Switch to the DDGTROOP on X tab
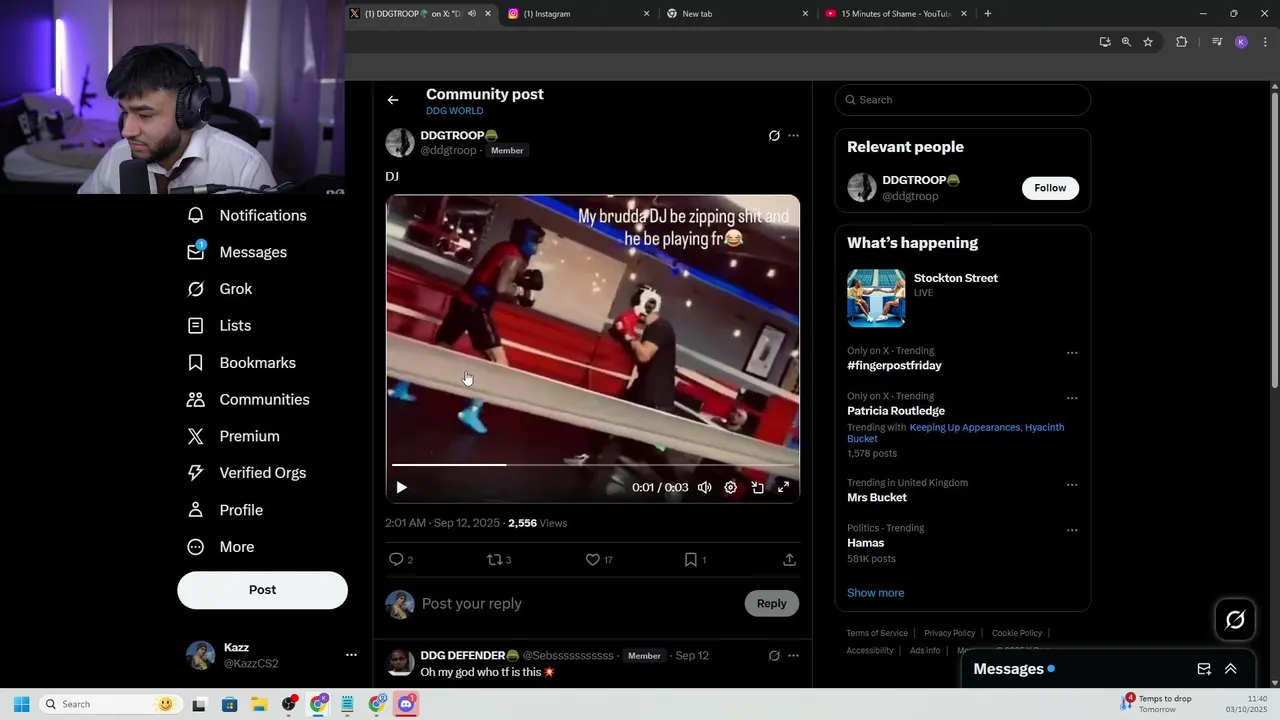Image resolution: width=1280 pixels, height=720 pixels. (x=421, y=14)
